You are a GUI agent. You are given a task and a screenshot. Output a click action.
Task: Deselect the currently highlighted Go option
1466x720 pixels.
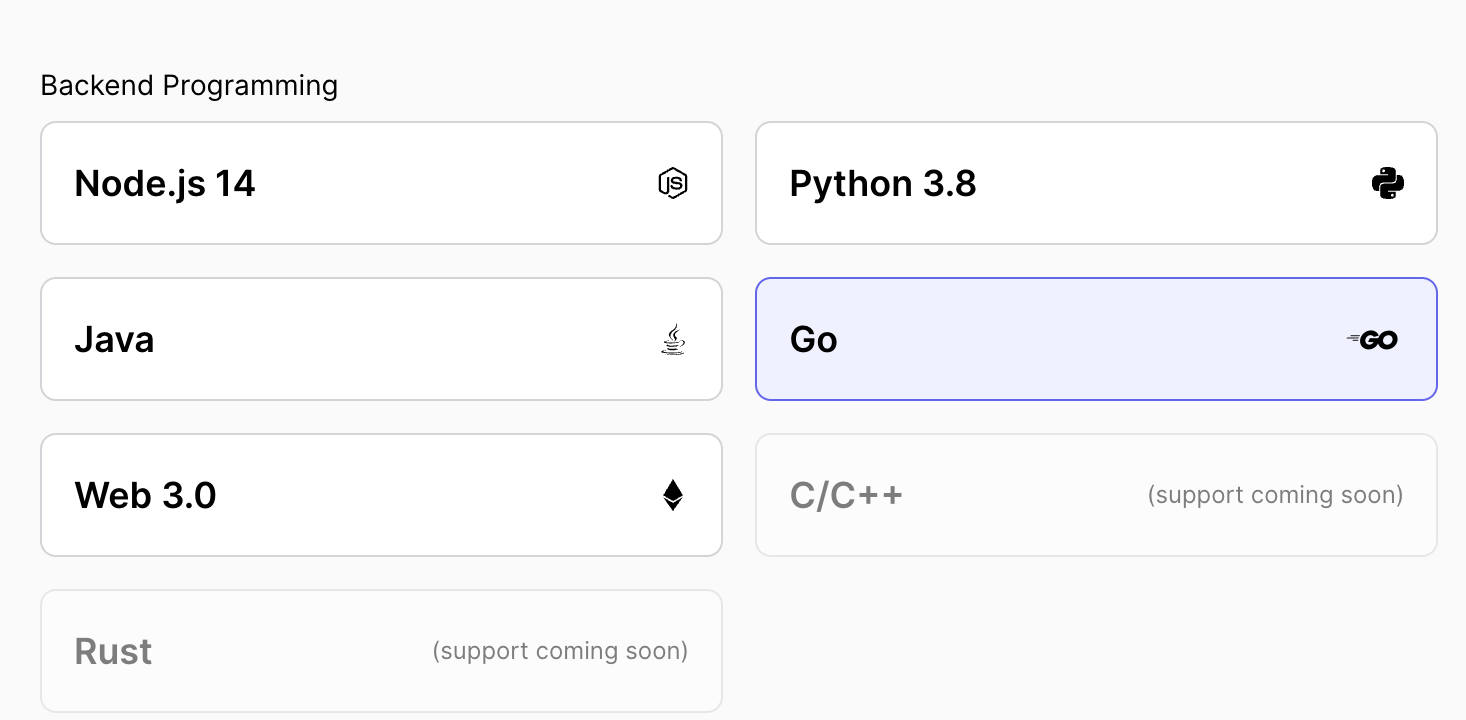coord(1096,339)
